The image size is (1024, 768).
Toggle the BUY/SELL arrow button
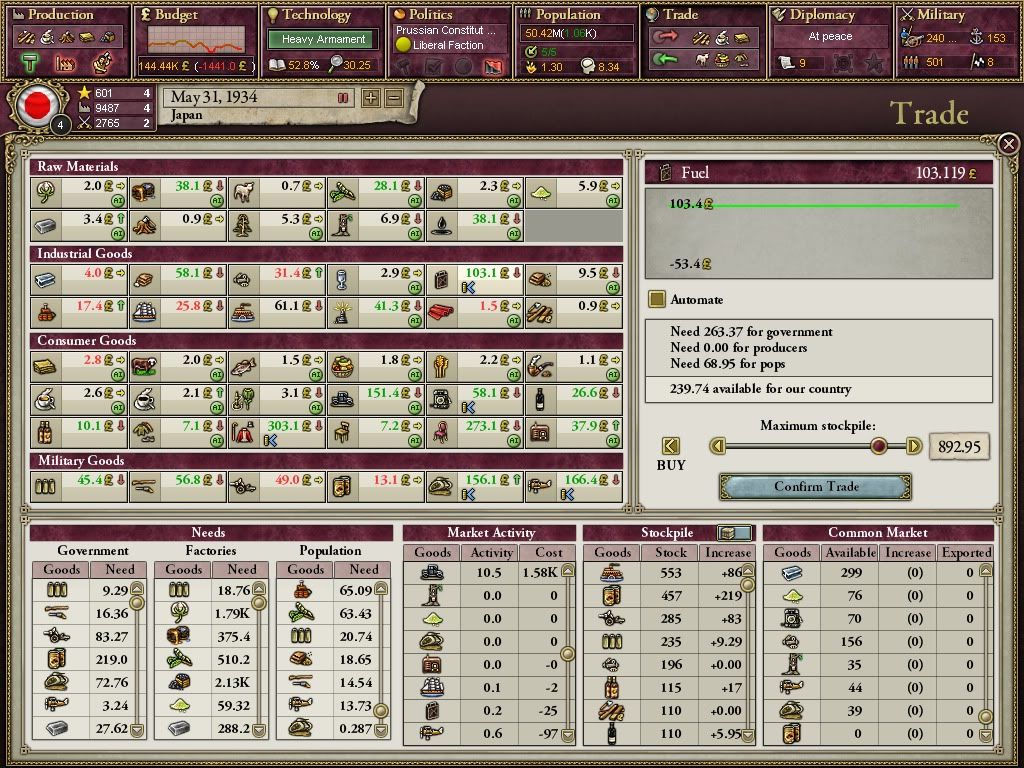pyautogui.click(x=671, y=446)
